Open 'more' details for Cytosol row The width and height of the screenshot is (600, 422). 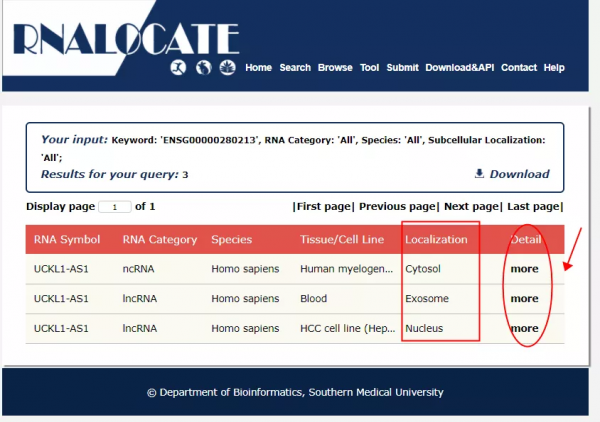coord(525,269)
